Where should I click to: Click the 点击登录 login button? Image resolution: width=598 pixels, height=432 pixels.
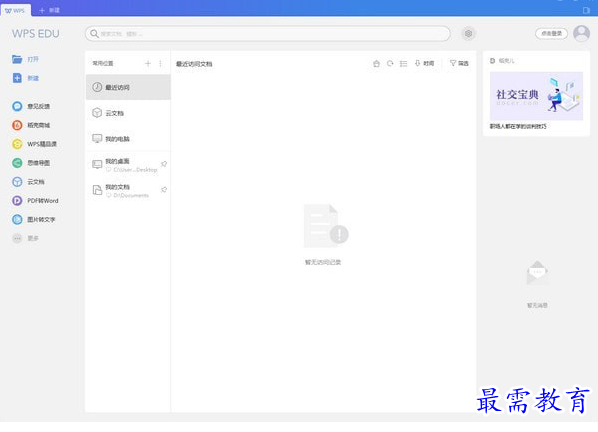click(x=551, y=34)
